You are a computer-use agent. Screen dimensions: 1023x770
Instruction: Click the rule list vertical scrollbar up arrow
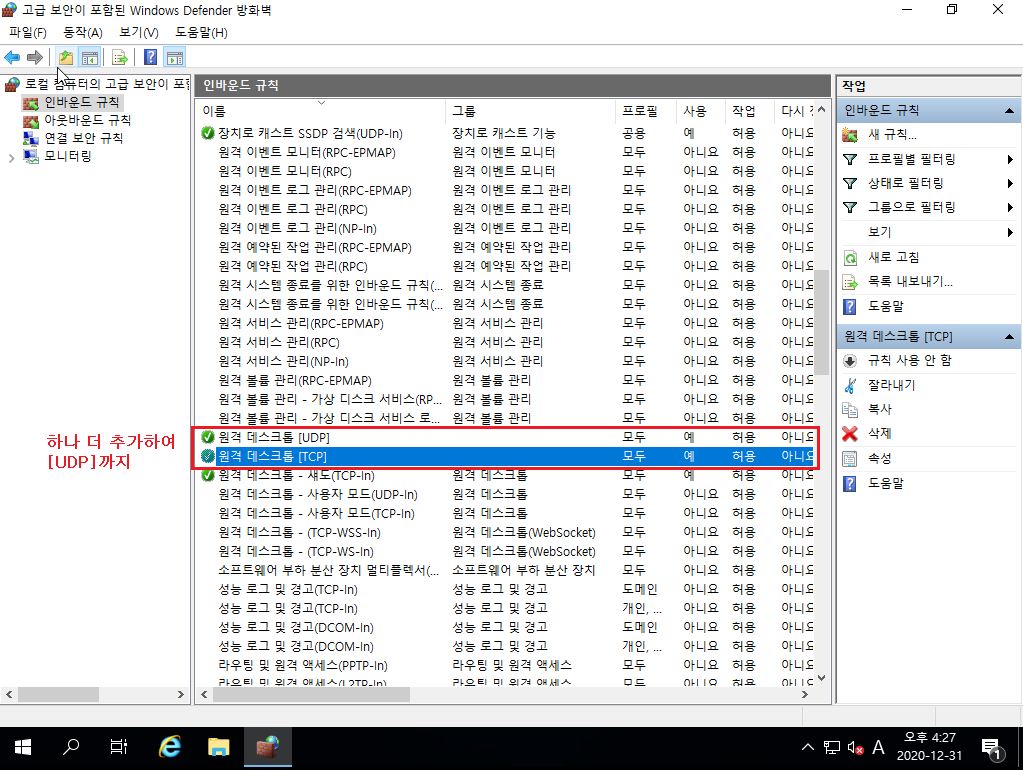pos(822,110)
